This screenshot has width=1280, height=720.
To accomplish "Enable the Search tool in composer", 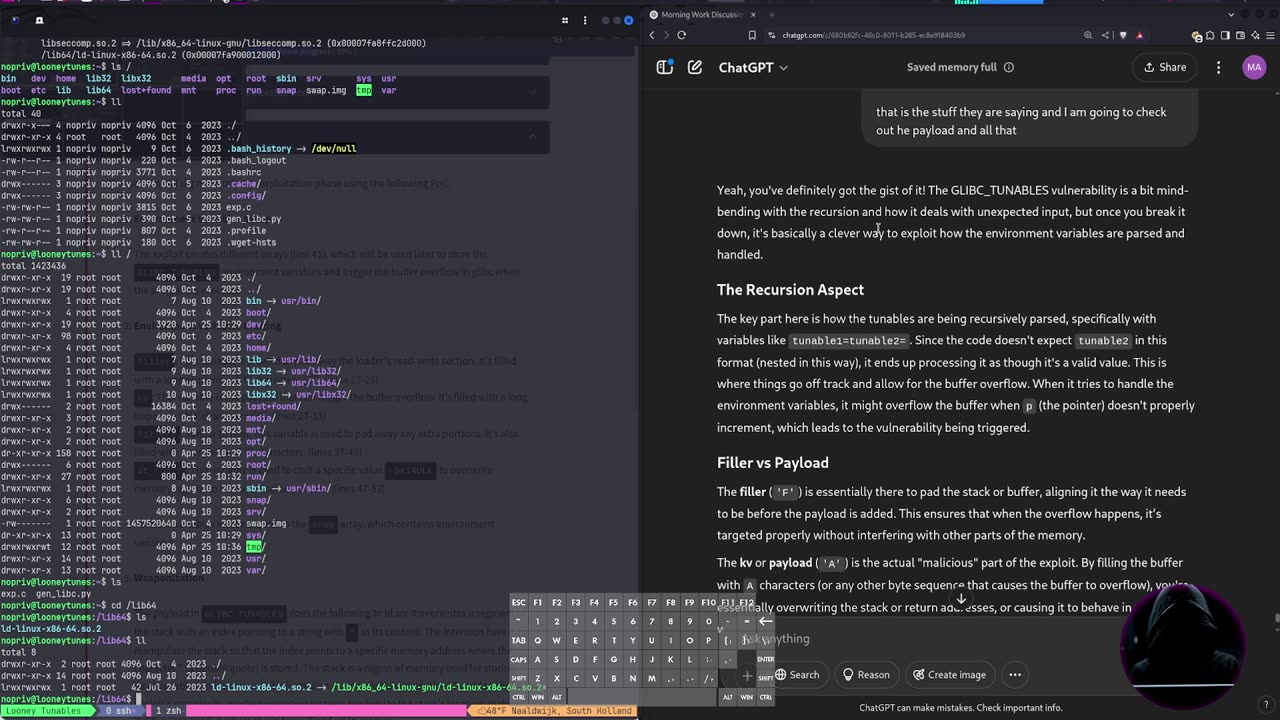I will coord(796,674).
